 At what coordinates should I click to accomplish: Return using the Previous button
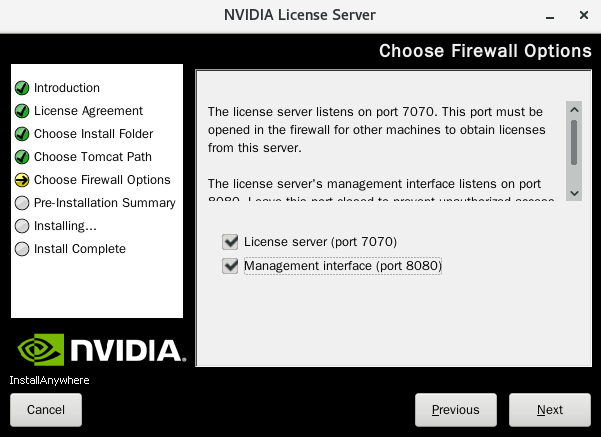click(x=456, y=410)
